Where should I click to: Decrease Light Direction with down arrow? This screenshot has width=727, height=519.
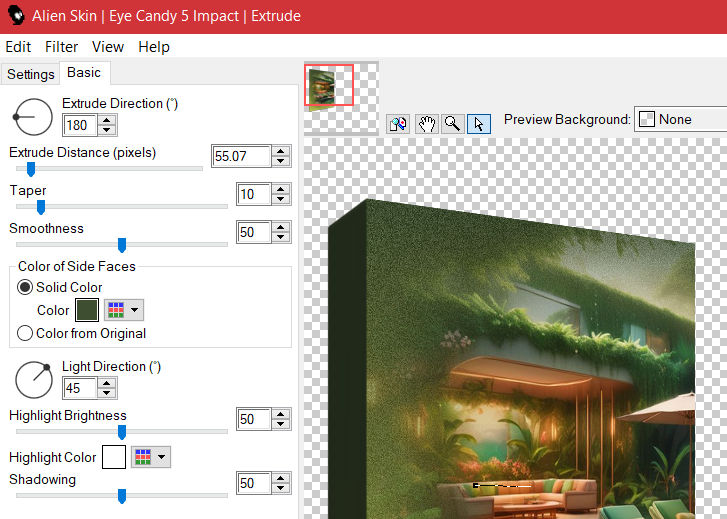click(x=107, y=393)
